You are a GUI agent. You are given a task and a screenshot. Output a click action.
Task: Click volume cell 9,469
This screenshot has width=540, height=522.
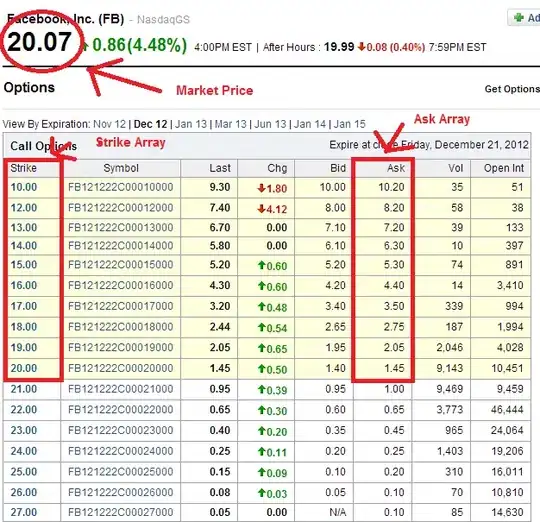tap(449, 389)
